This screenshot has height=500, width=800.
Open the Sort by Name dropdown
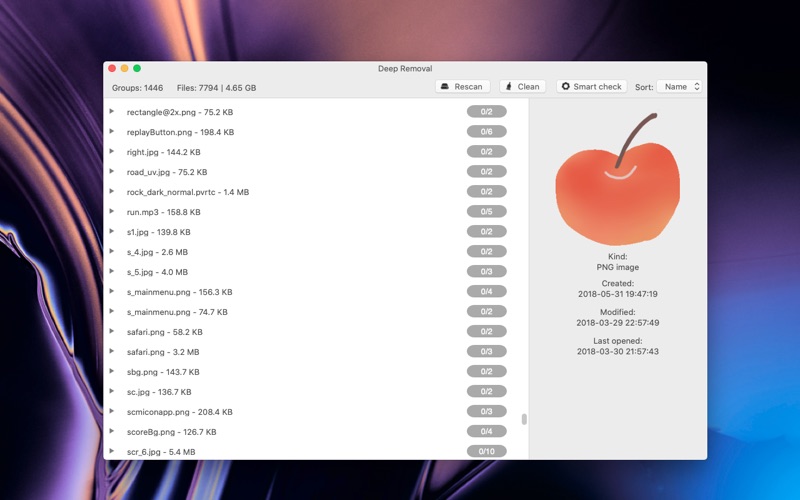[680, 87]
